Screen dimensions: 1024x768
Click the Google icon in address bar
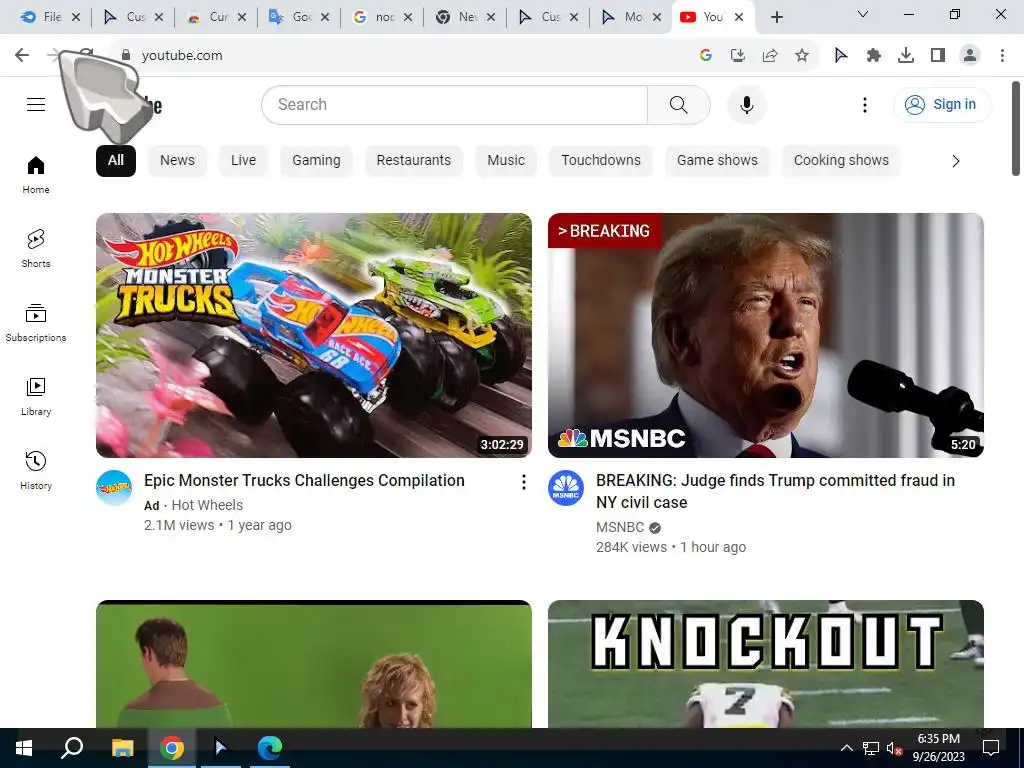(x=705, y=56)
